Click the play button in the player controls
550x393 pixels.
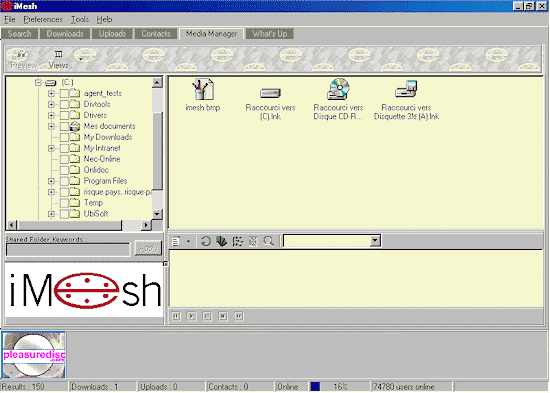[192, 317]
